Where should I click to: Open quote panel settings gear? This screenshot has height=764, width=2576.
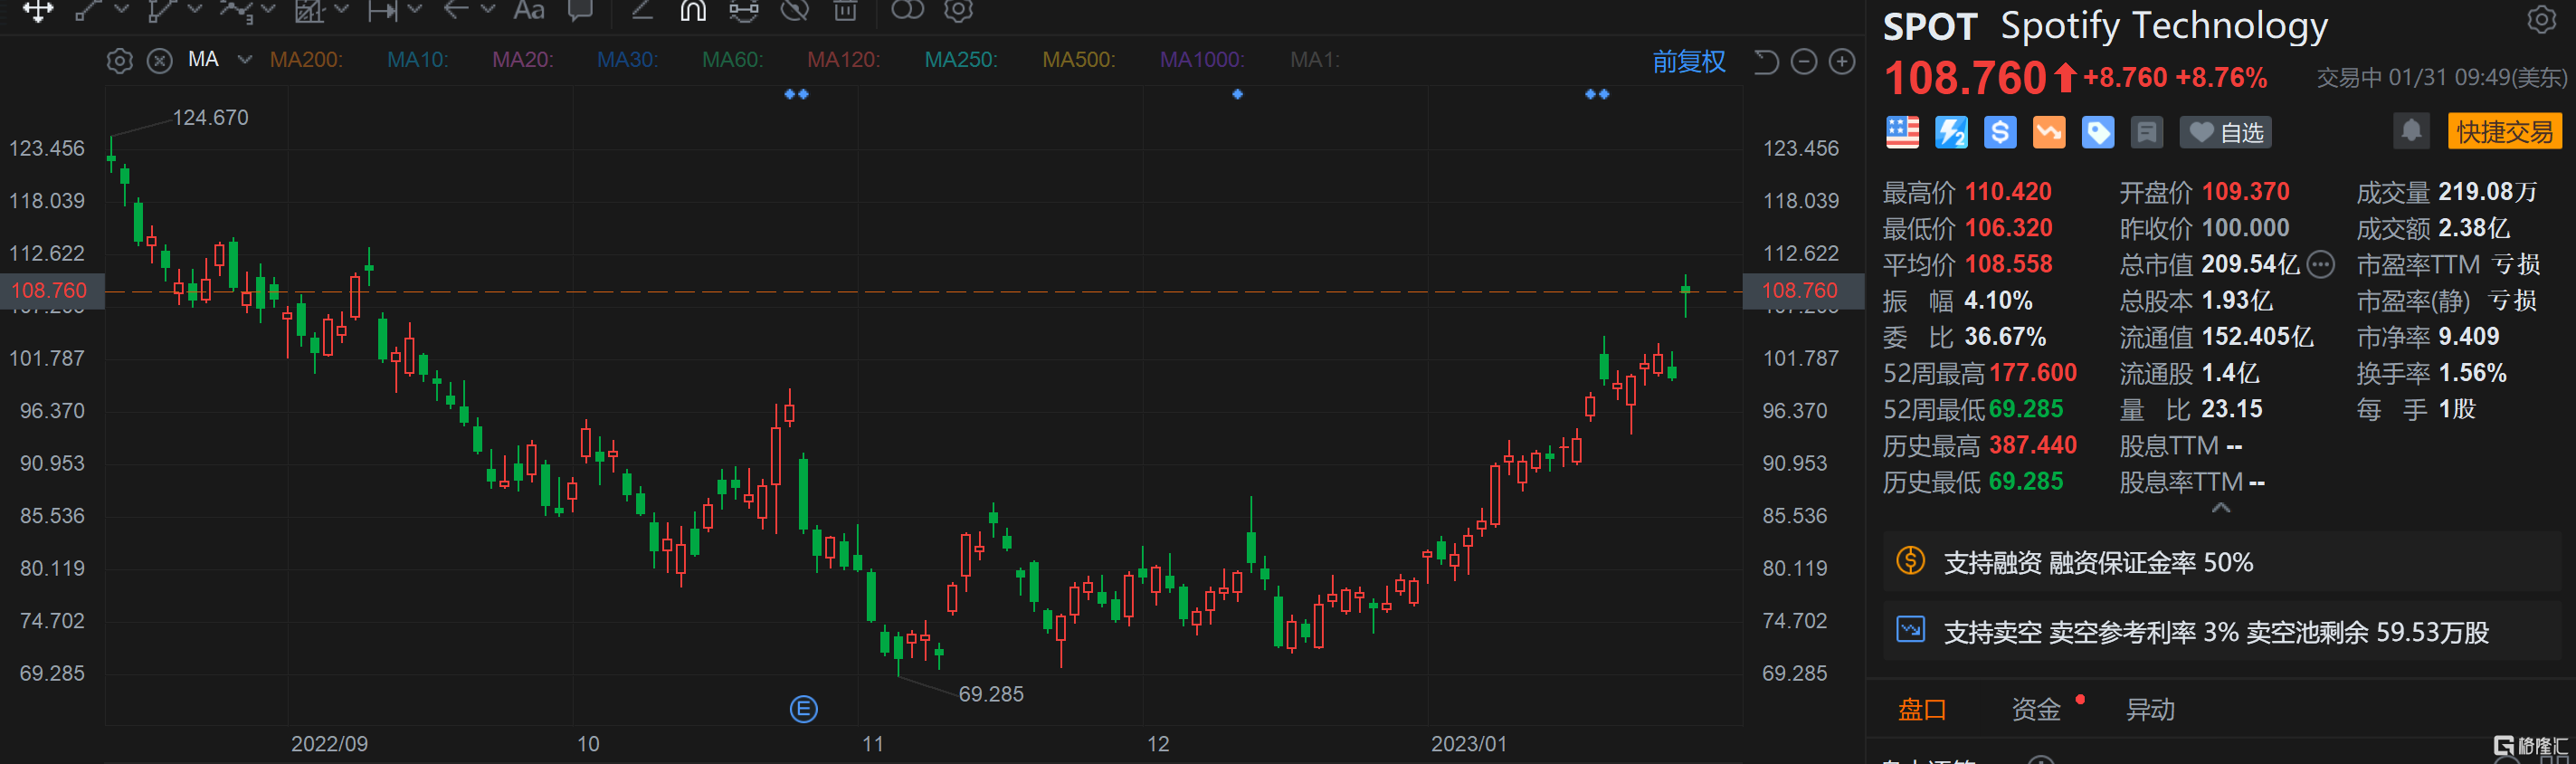coord(2541,20)
